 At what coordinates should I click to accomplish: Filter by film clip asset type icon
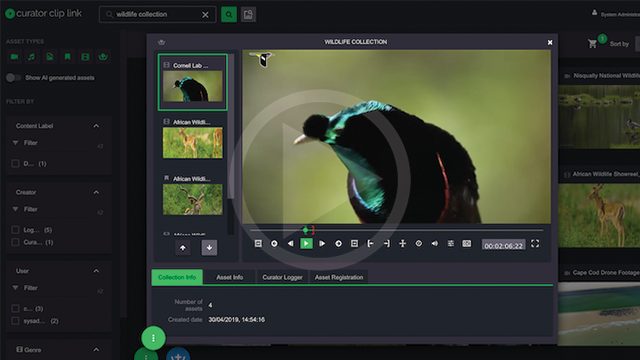click(85, 57)
